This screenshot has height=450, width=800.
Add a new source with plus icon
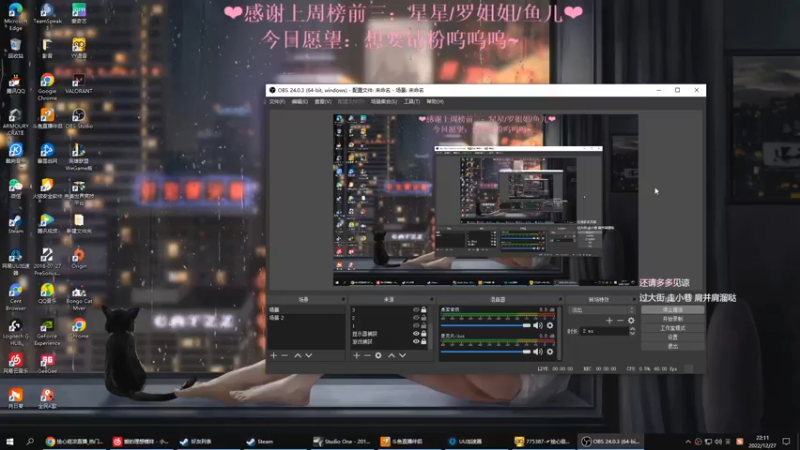pyautogui.click(x=356, y=355)
